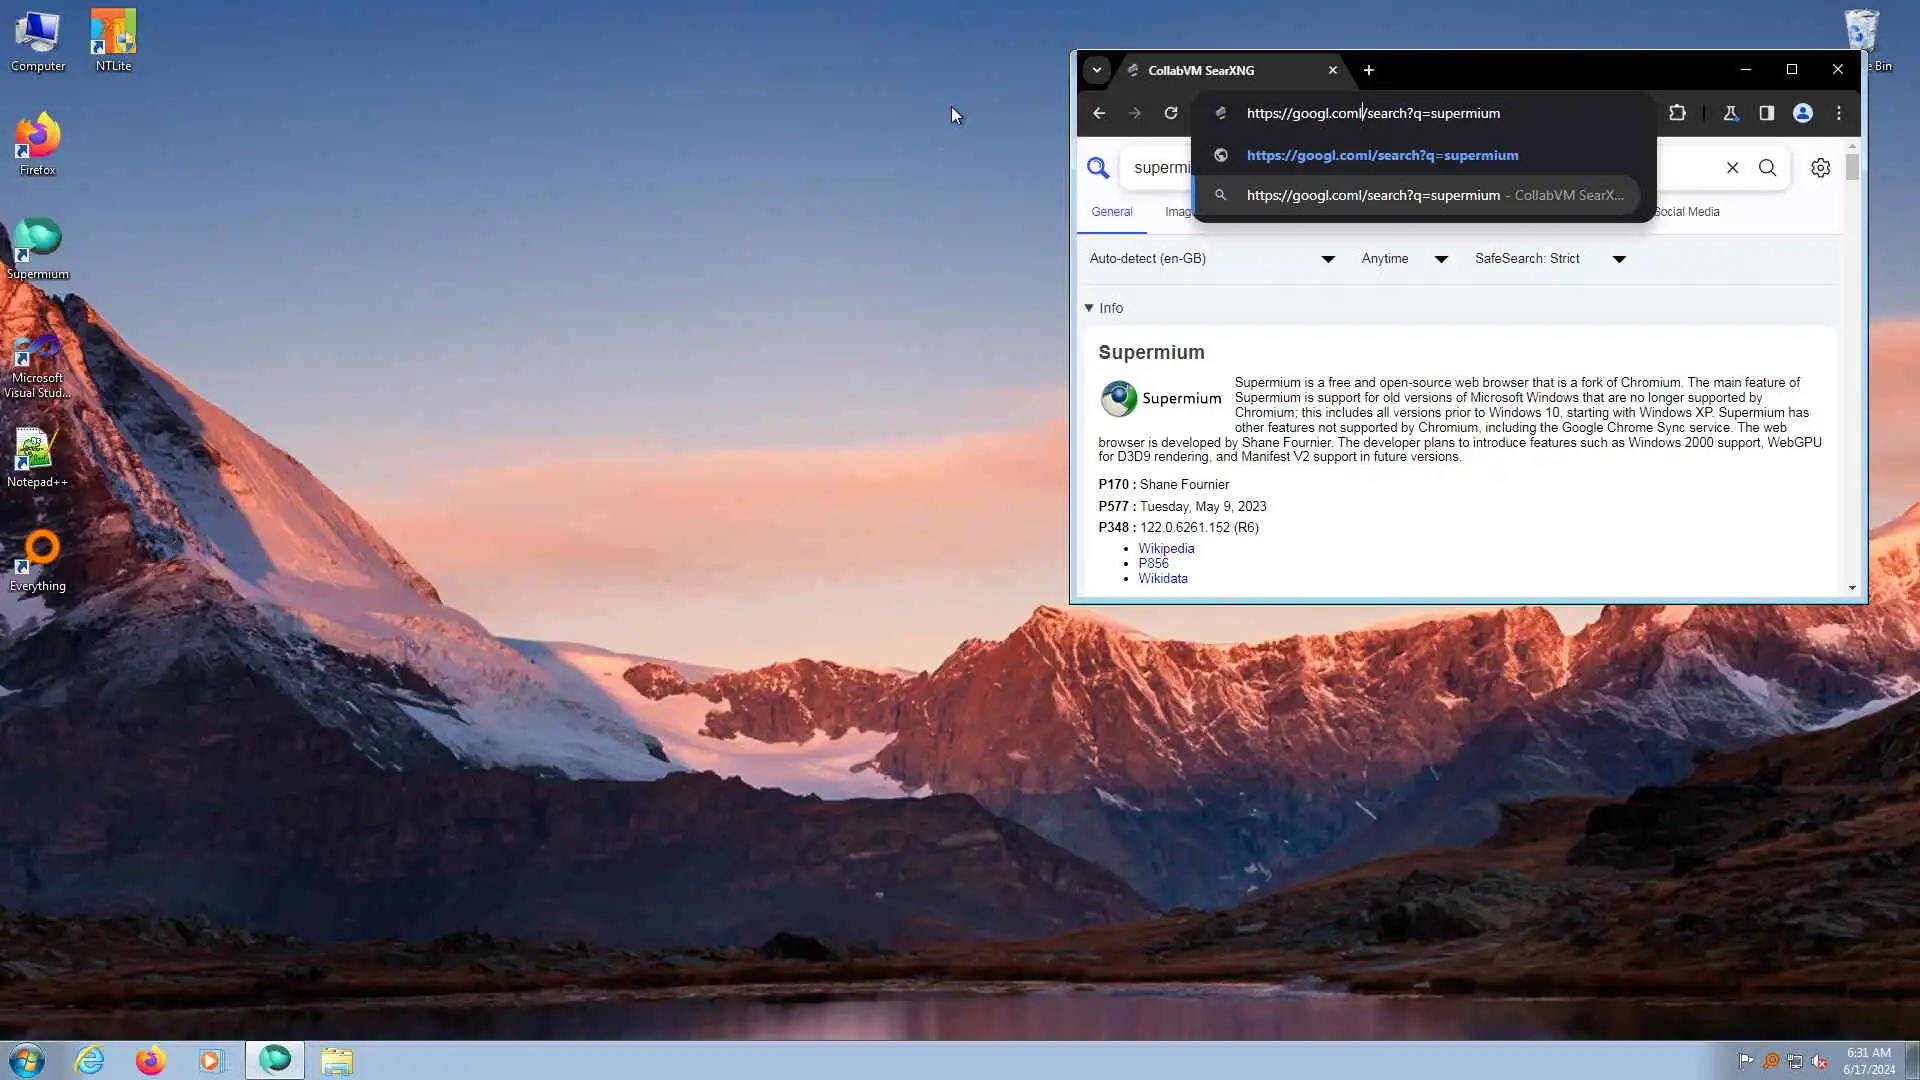Open the Wikidata link
Screen dimensions: 1920x1080
(1163, 578)
